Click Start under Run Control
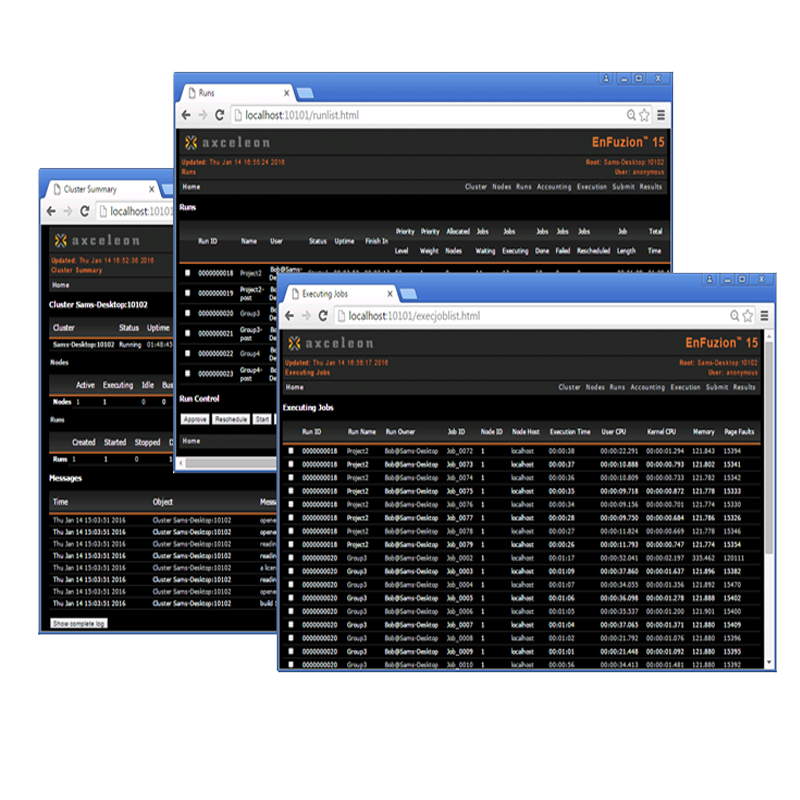This screenshot has width=800, height=800. [x=262, y=419]
